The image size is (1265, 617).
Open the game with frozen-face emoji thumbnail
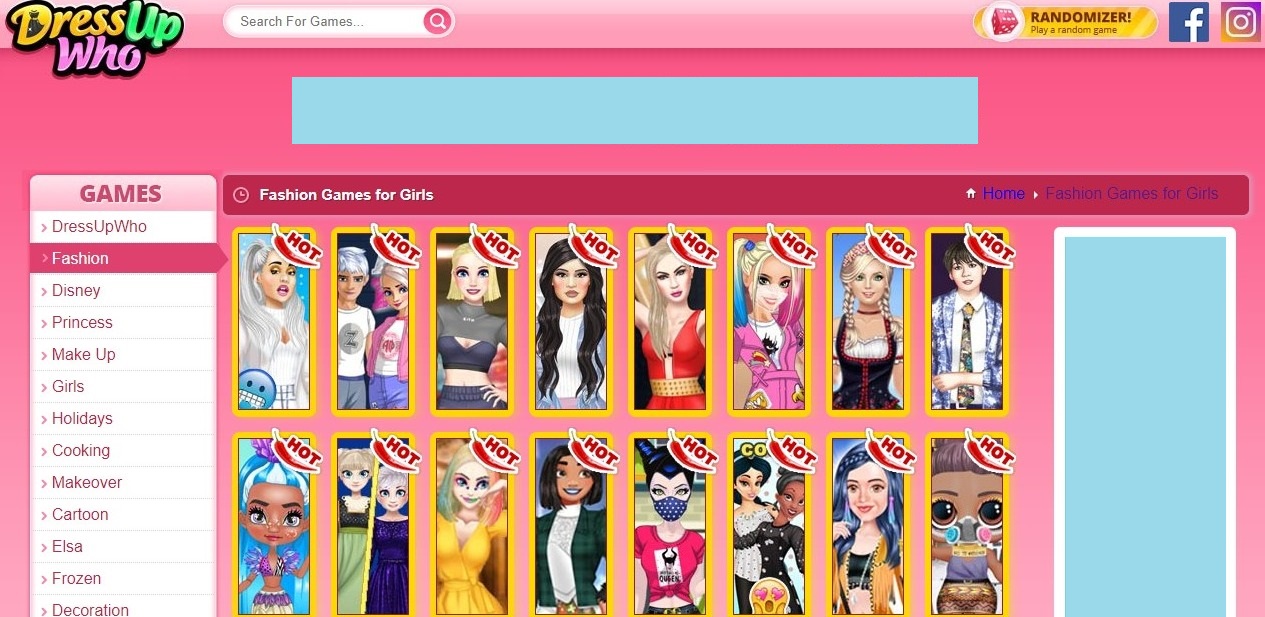[x=274, y=322]
